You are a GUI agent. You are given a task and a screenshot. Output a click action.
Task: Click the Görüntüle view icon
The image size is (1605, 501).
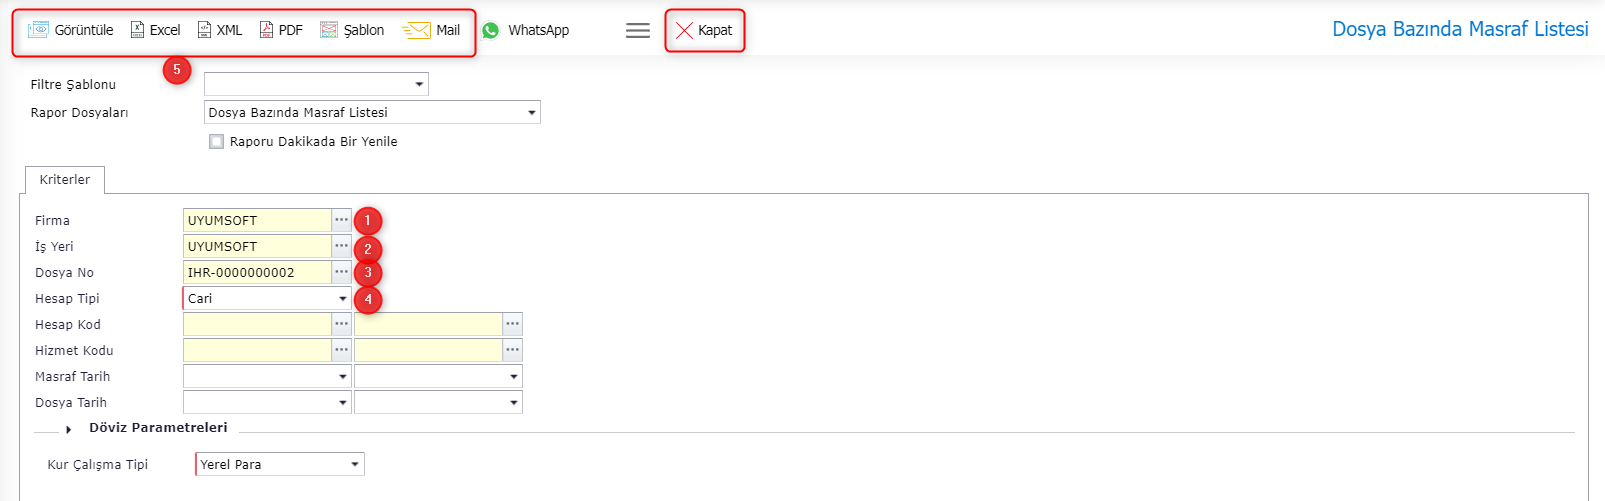click(x=38, y=30)
